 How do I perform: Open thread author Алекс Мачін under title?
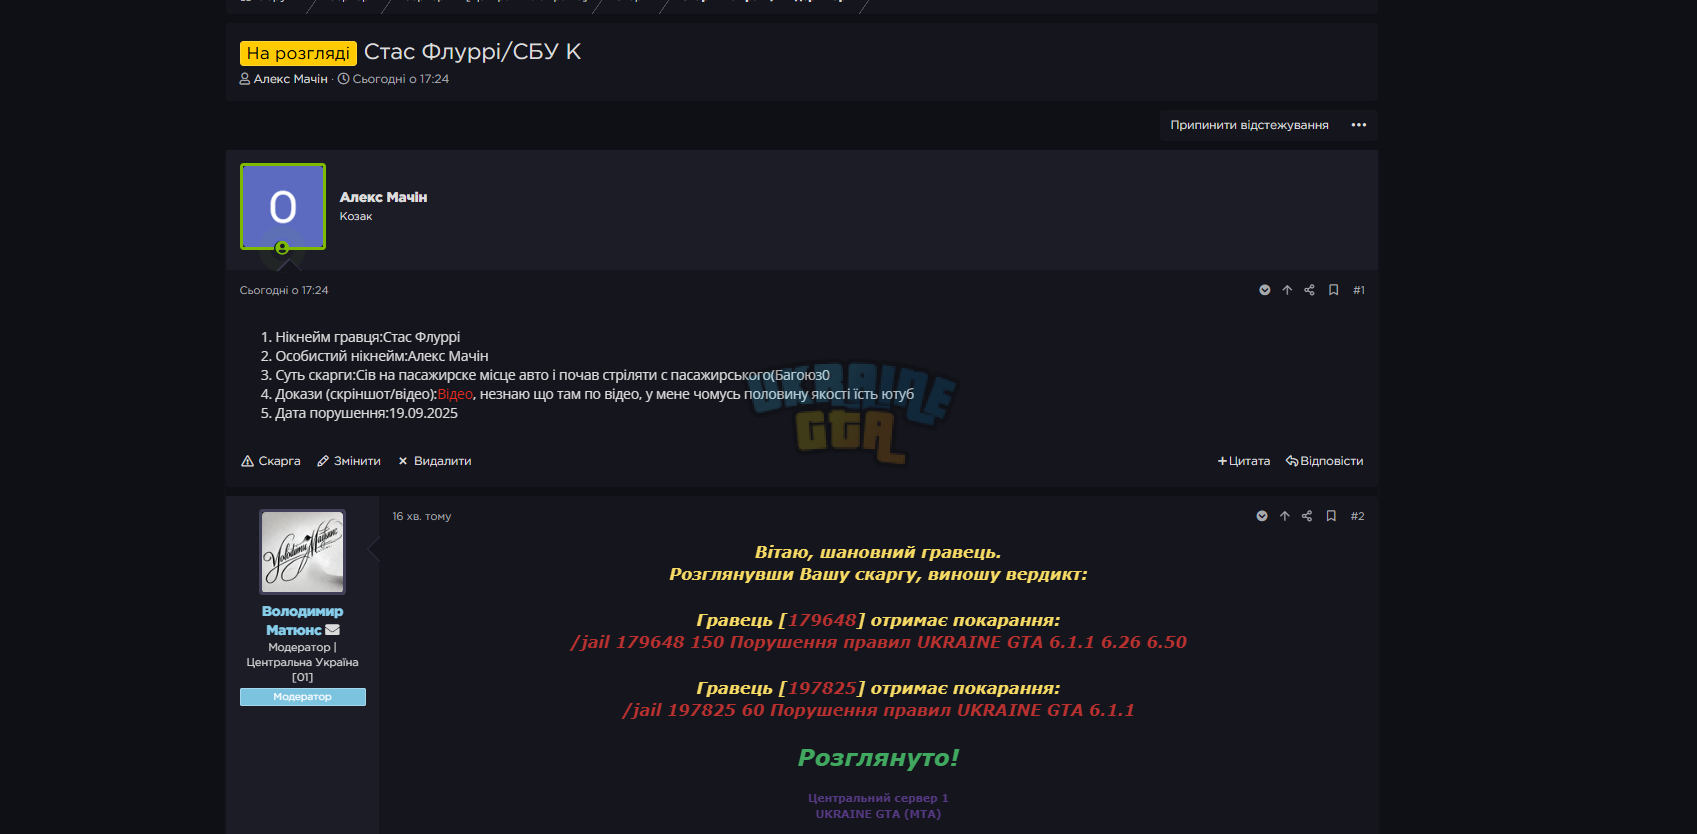pos(290,79)
